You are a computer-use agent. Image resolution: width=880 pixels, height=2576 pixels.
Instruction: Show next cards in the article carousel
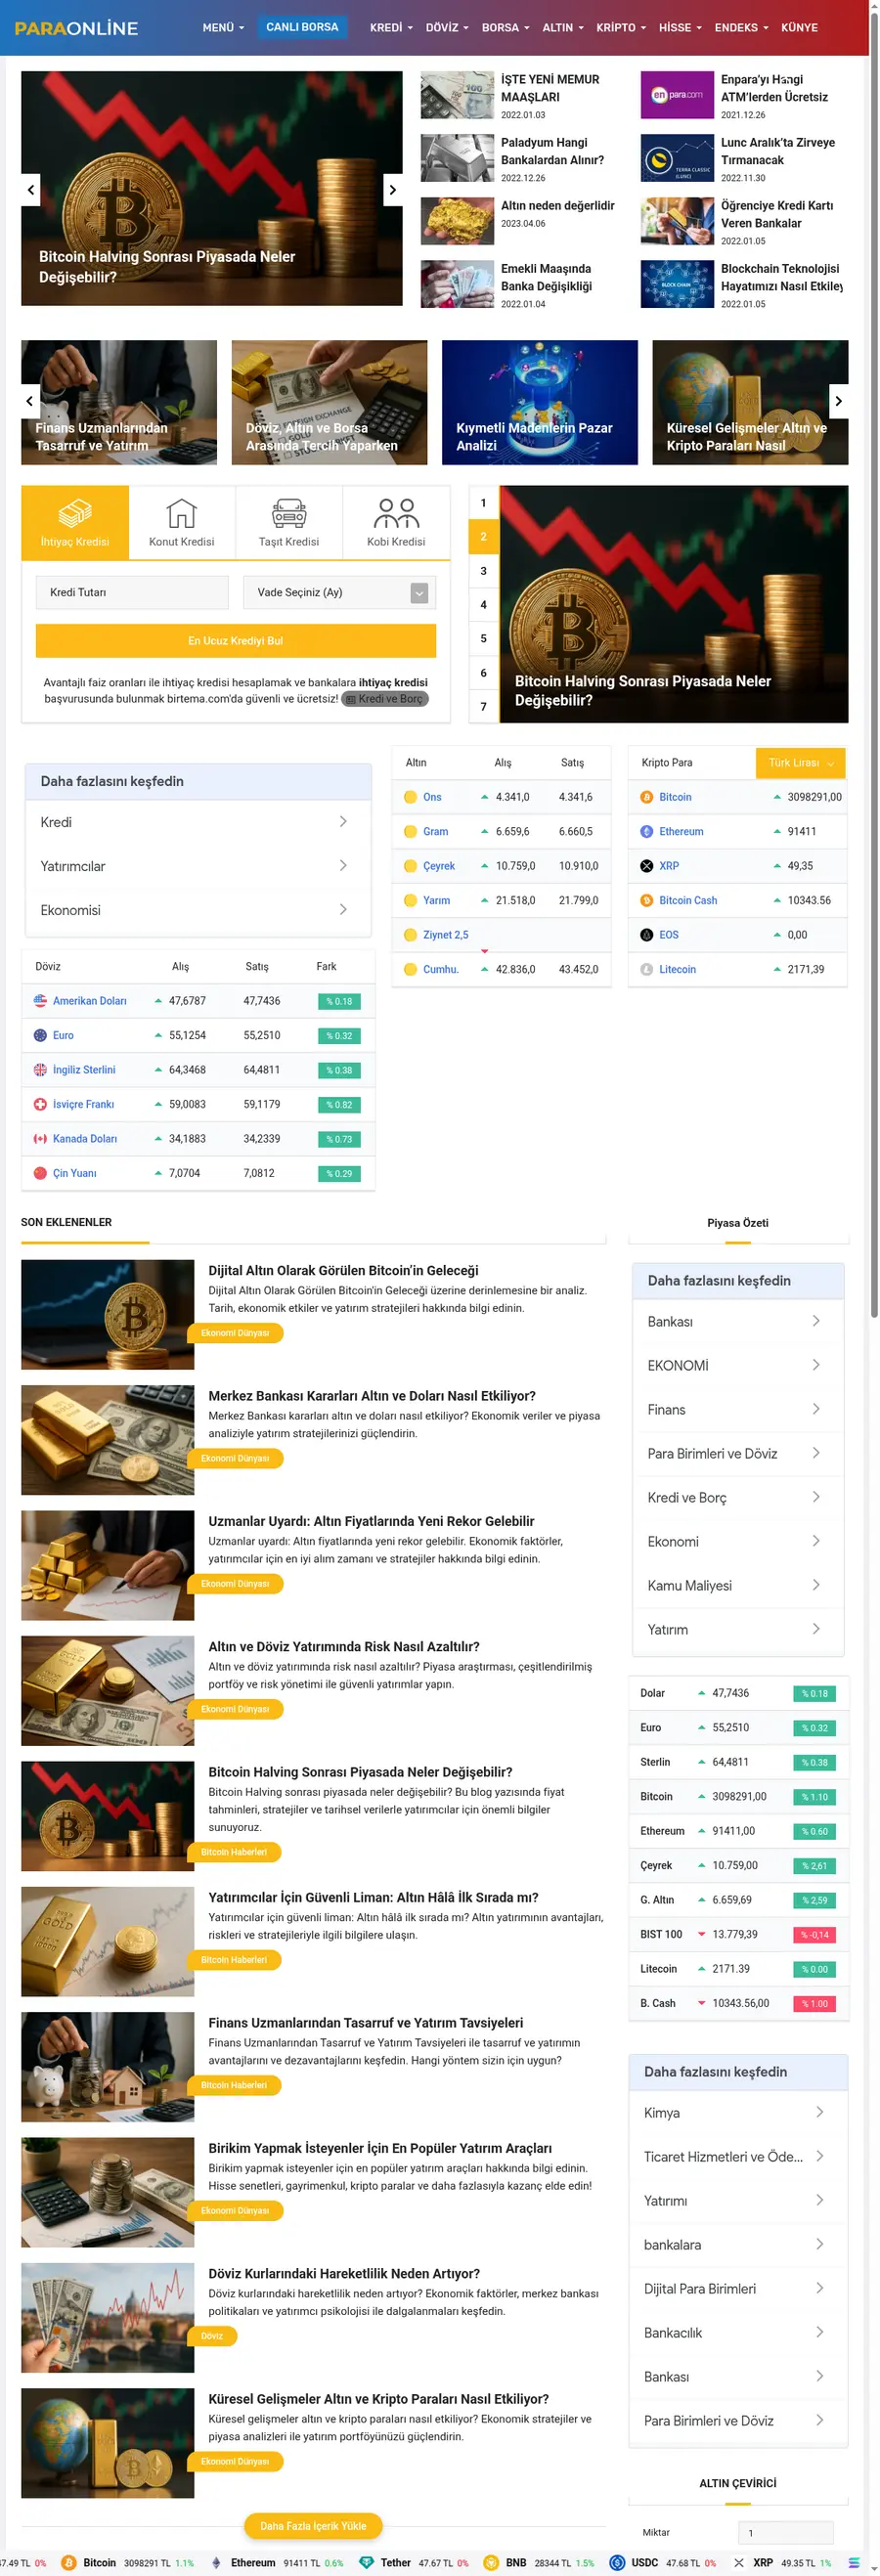838,401
